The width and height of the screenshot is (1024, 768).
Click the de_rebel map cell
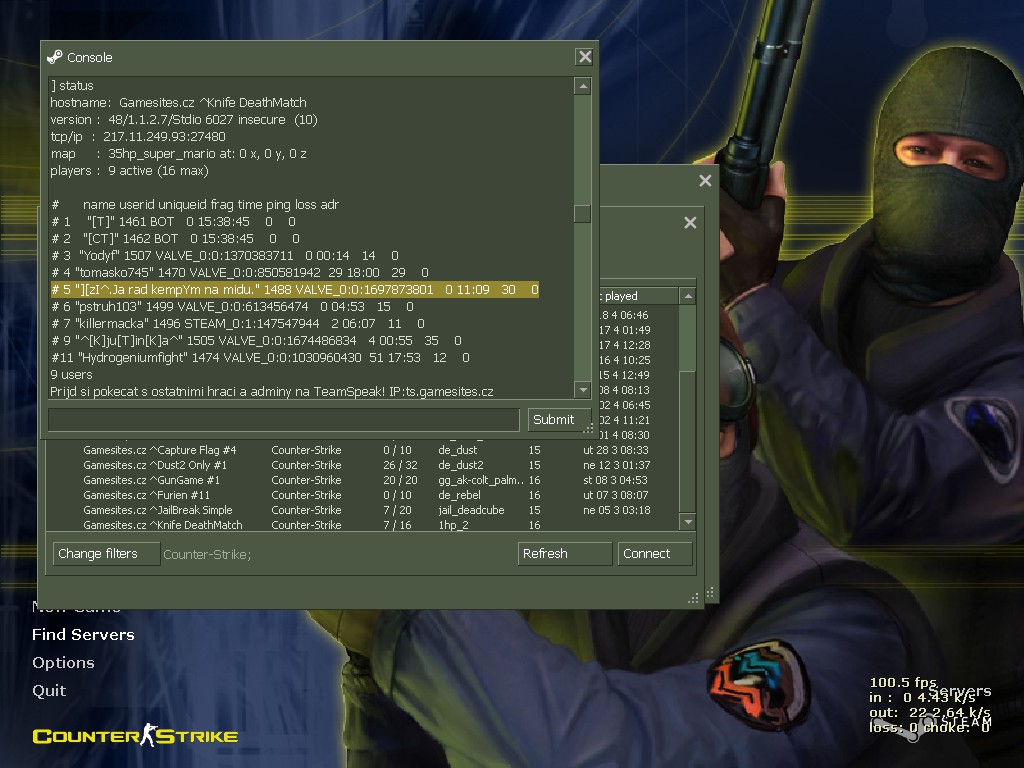(460, 495)
